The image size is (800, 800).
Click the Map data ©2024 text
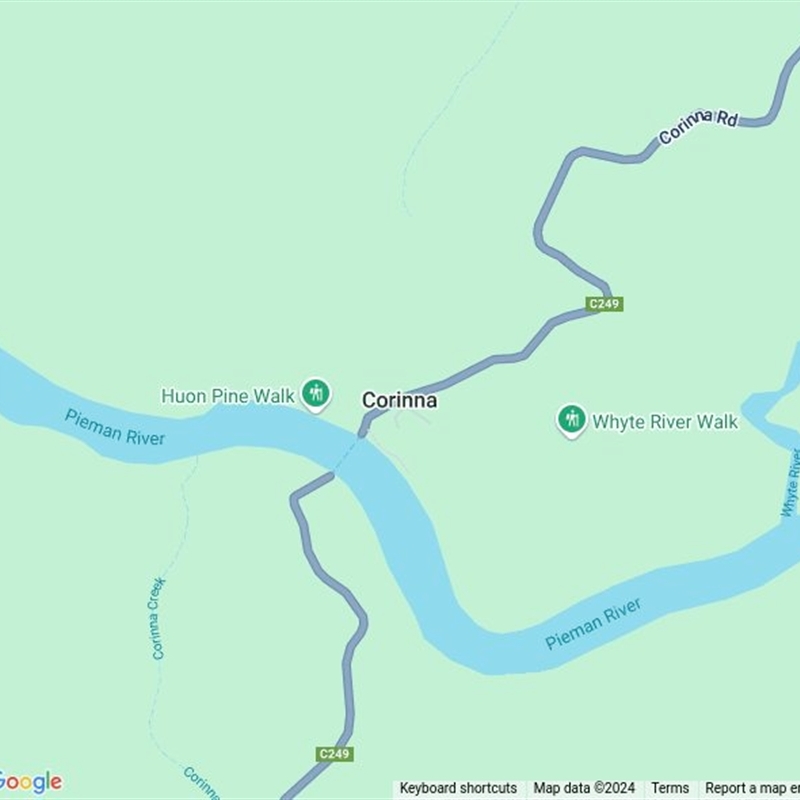click(x=584, y=788)
